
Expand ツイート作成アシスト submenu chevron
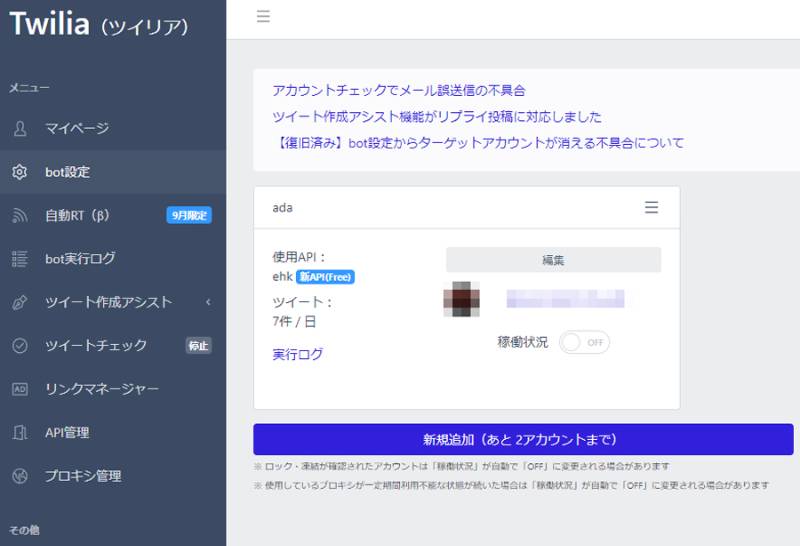[x=208, y=302]
